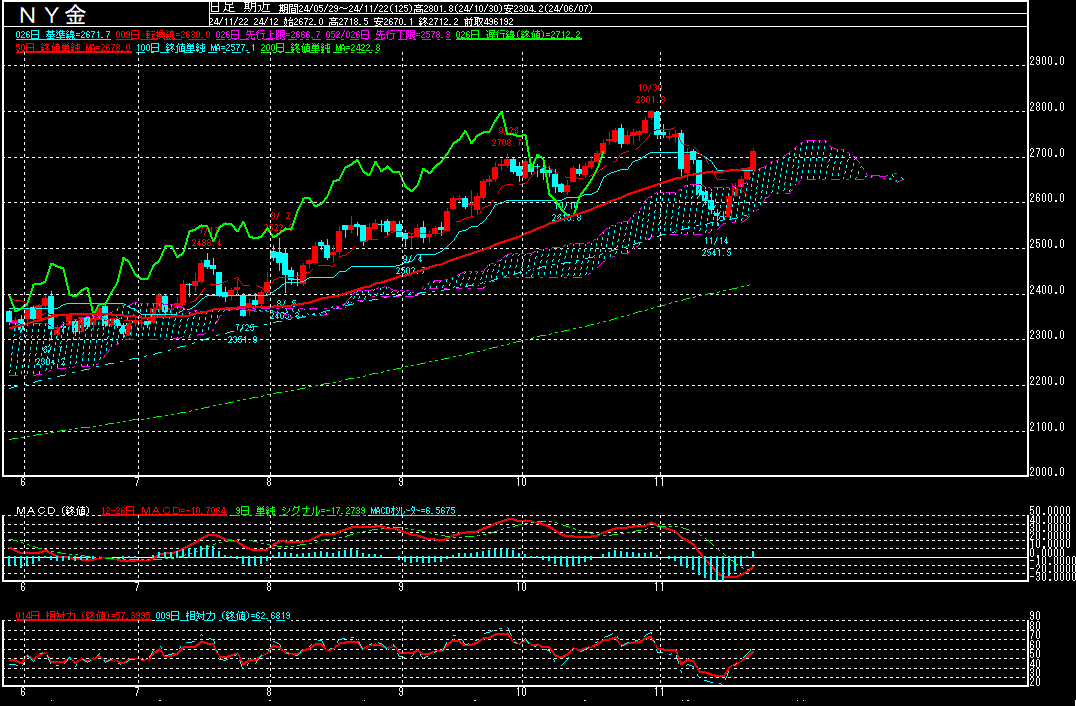This screenshot has width=1076, height=706.
Task: Click month 10 on the price chart axis
Action: (x=522, y=482)
